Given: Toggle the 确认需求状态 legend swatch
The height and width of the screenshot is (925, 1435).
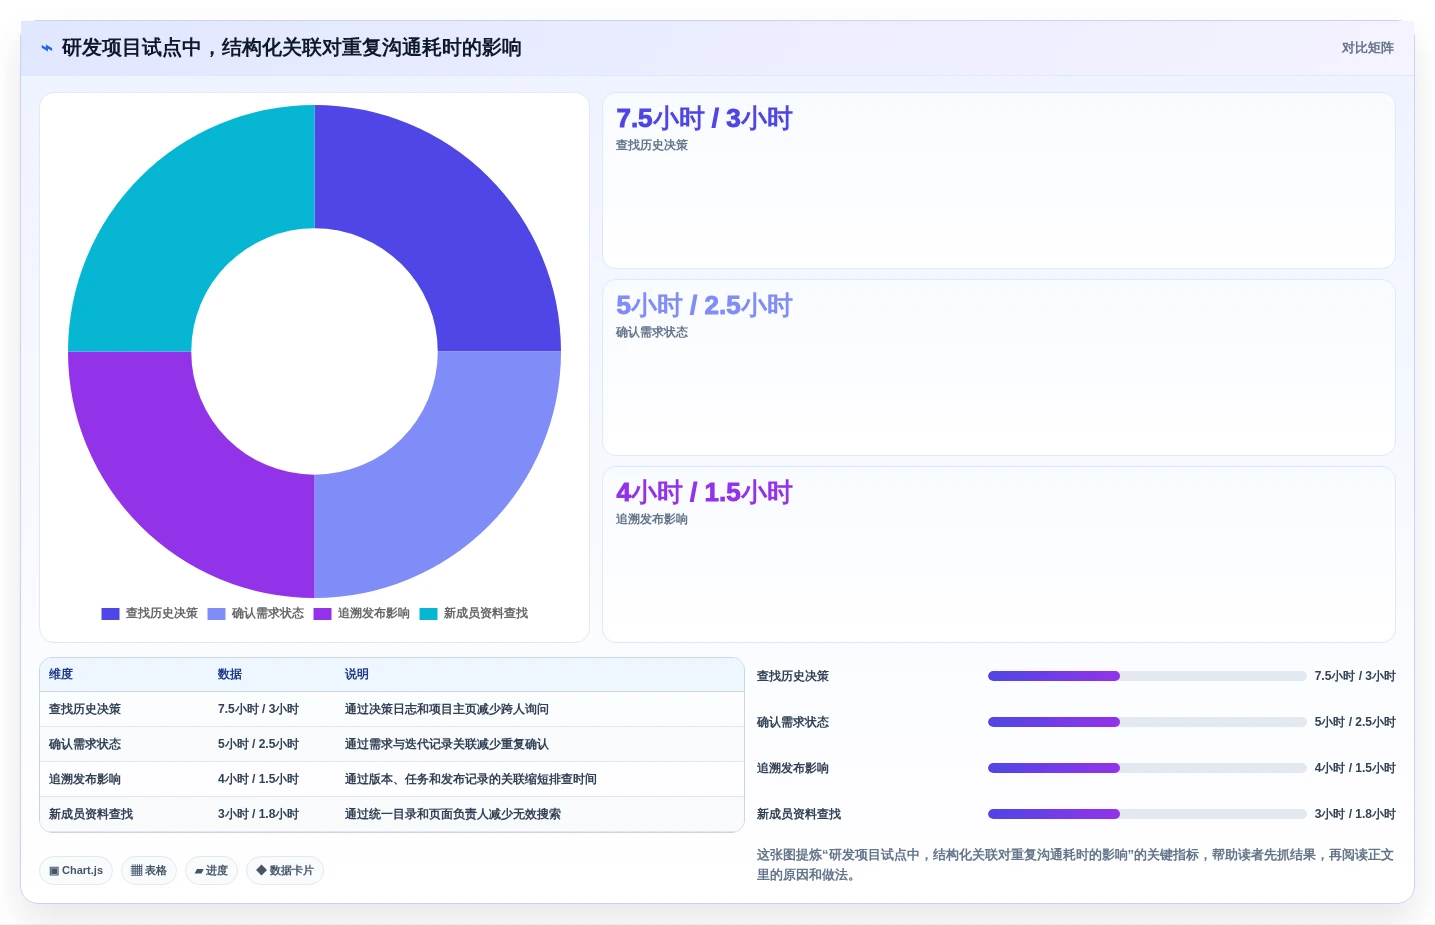Looking at the screenshot, I should (x=216, y=614).
